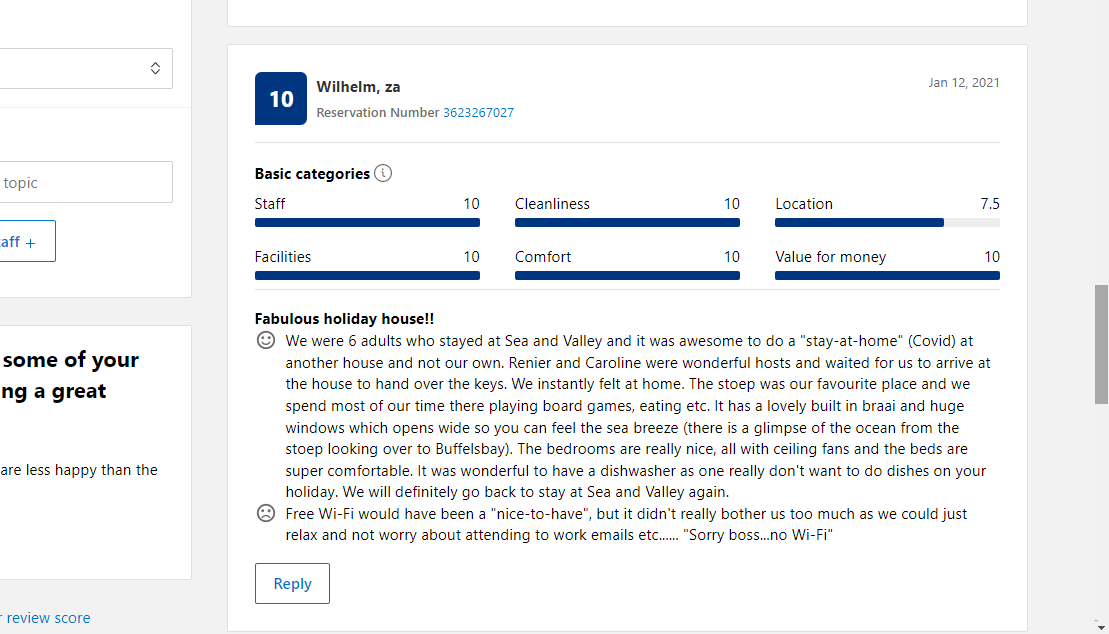Click the Reply button under the review
The image size is (1109, 634).
pyautogui.click(x=292, y=584)
